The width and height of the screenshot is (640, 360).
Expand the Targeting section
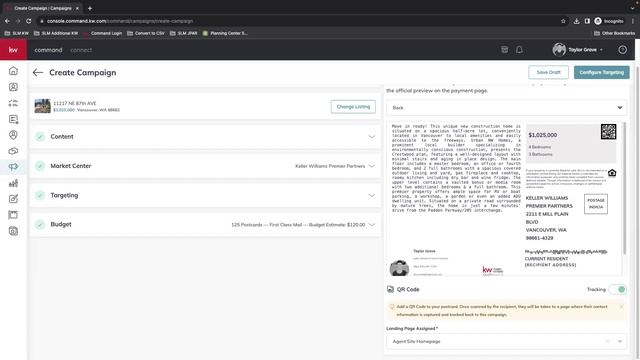pyautogui.click(x=205, y=196)
